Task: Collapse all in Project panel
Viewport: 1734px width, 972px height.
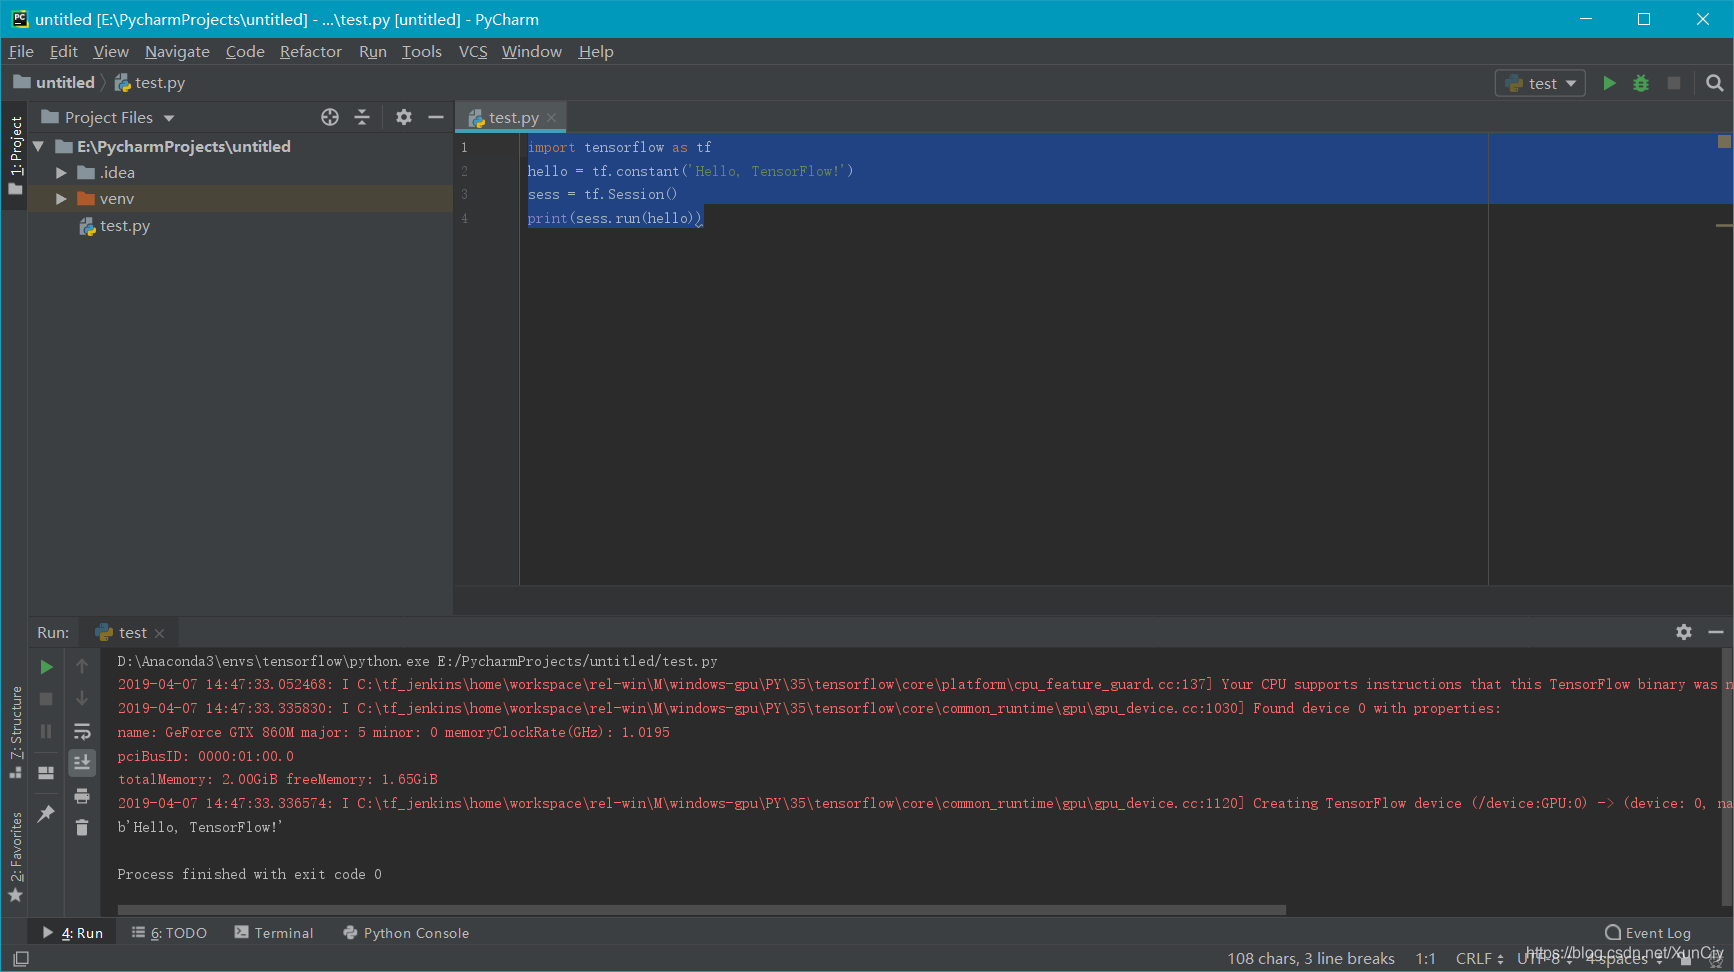Action: click(362, 117)
